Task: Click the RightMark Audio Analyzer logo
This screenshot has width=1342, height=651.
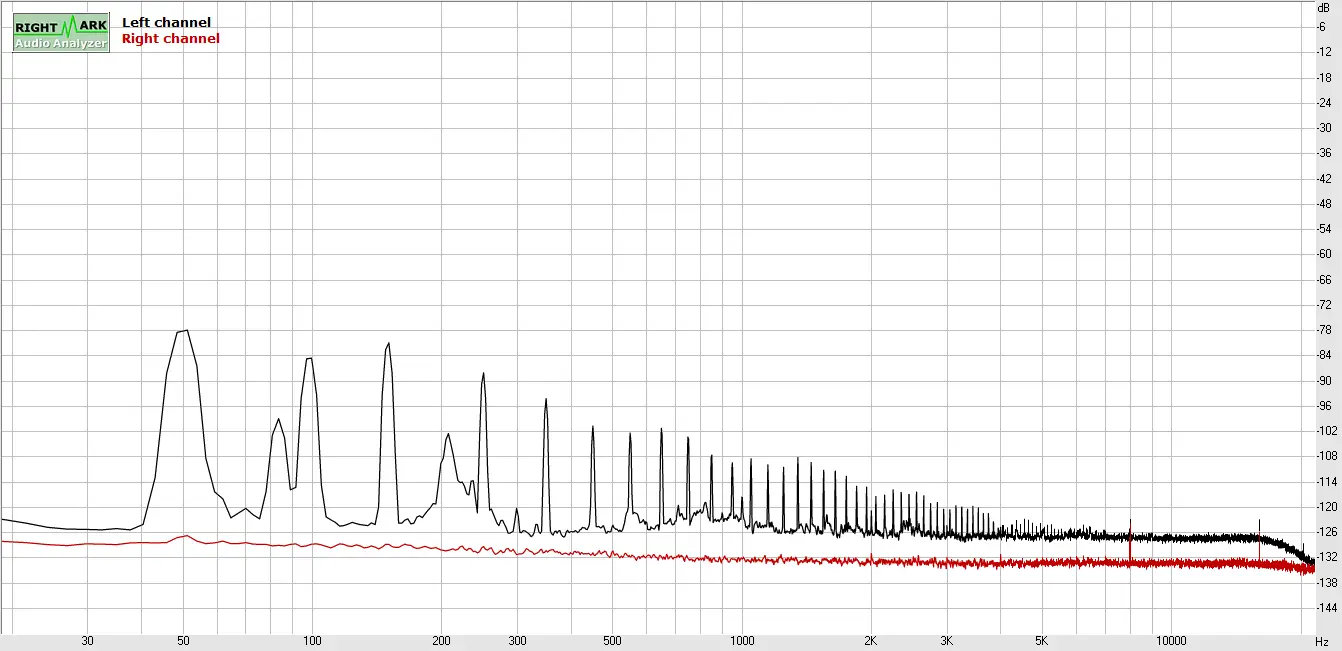Action: click(x=61, y=32)
